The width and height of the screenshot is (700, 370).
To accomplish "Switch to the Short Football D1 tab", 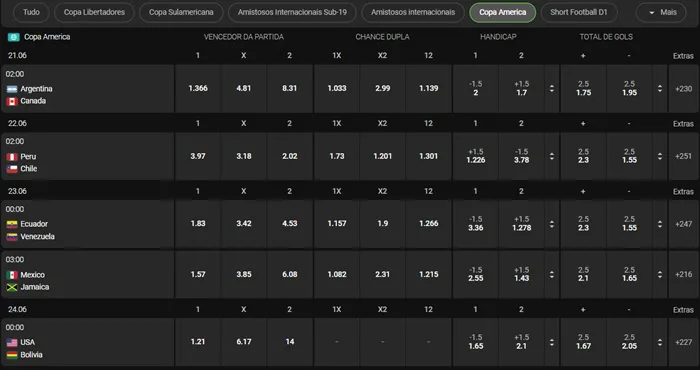I will (x=579, y=12).
